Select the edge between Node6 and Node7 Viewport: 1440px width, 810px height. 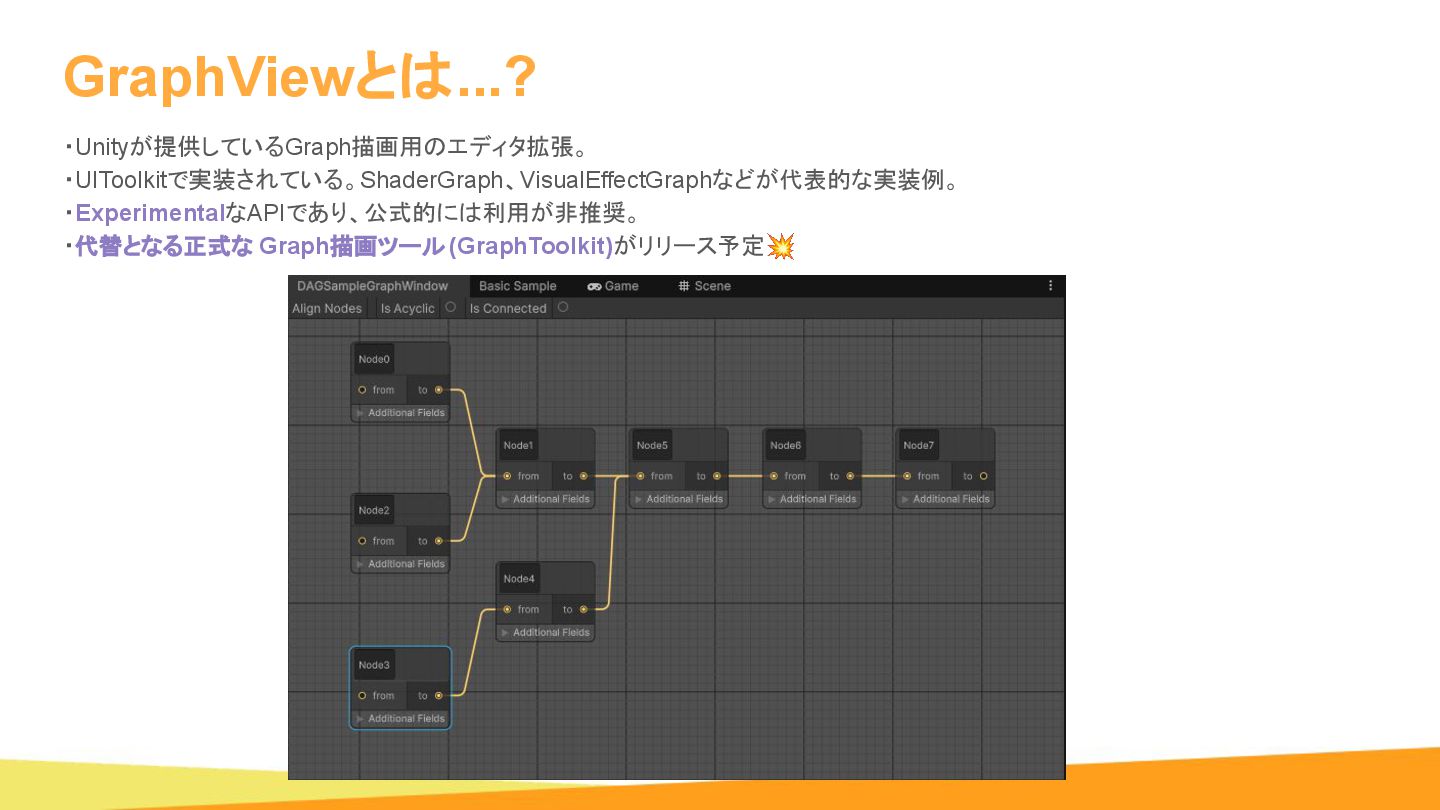[878, 476]
